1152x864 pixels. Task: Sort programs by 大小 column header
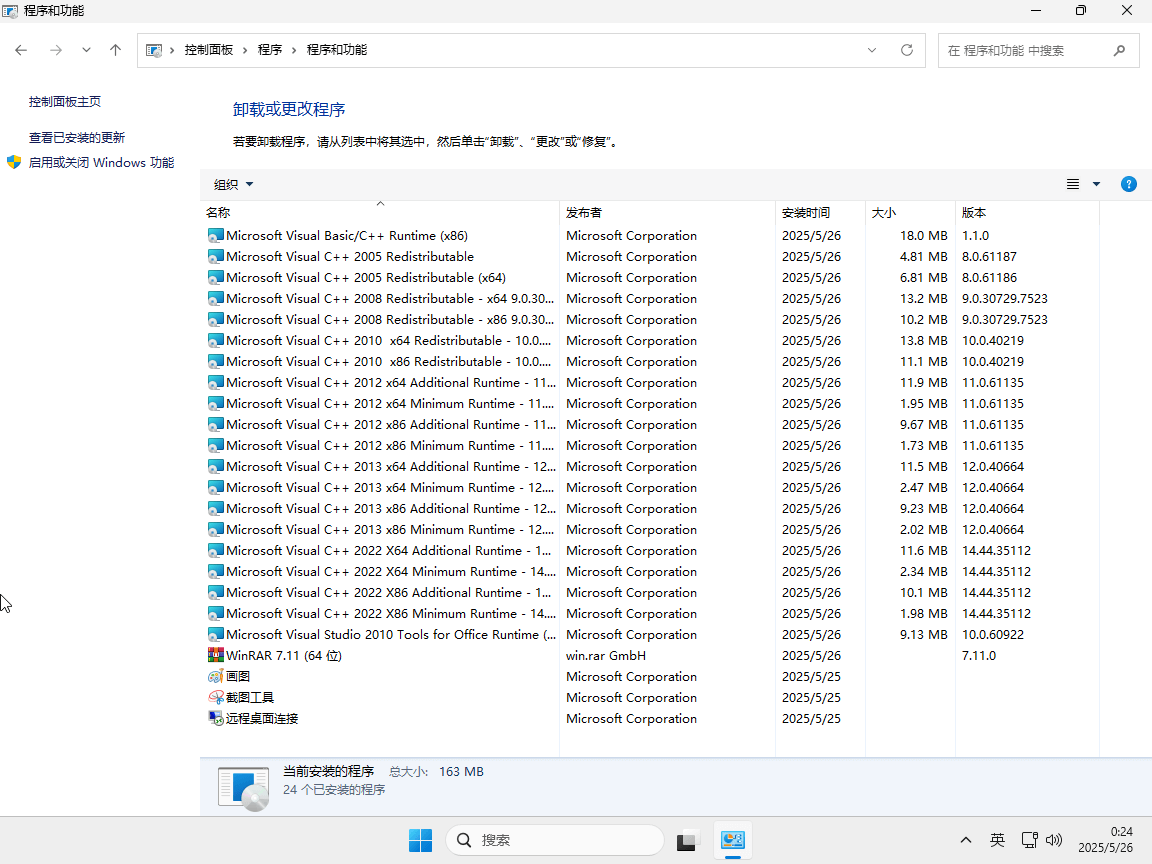(884, 213)
